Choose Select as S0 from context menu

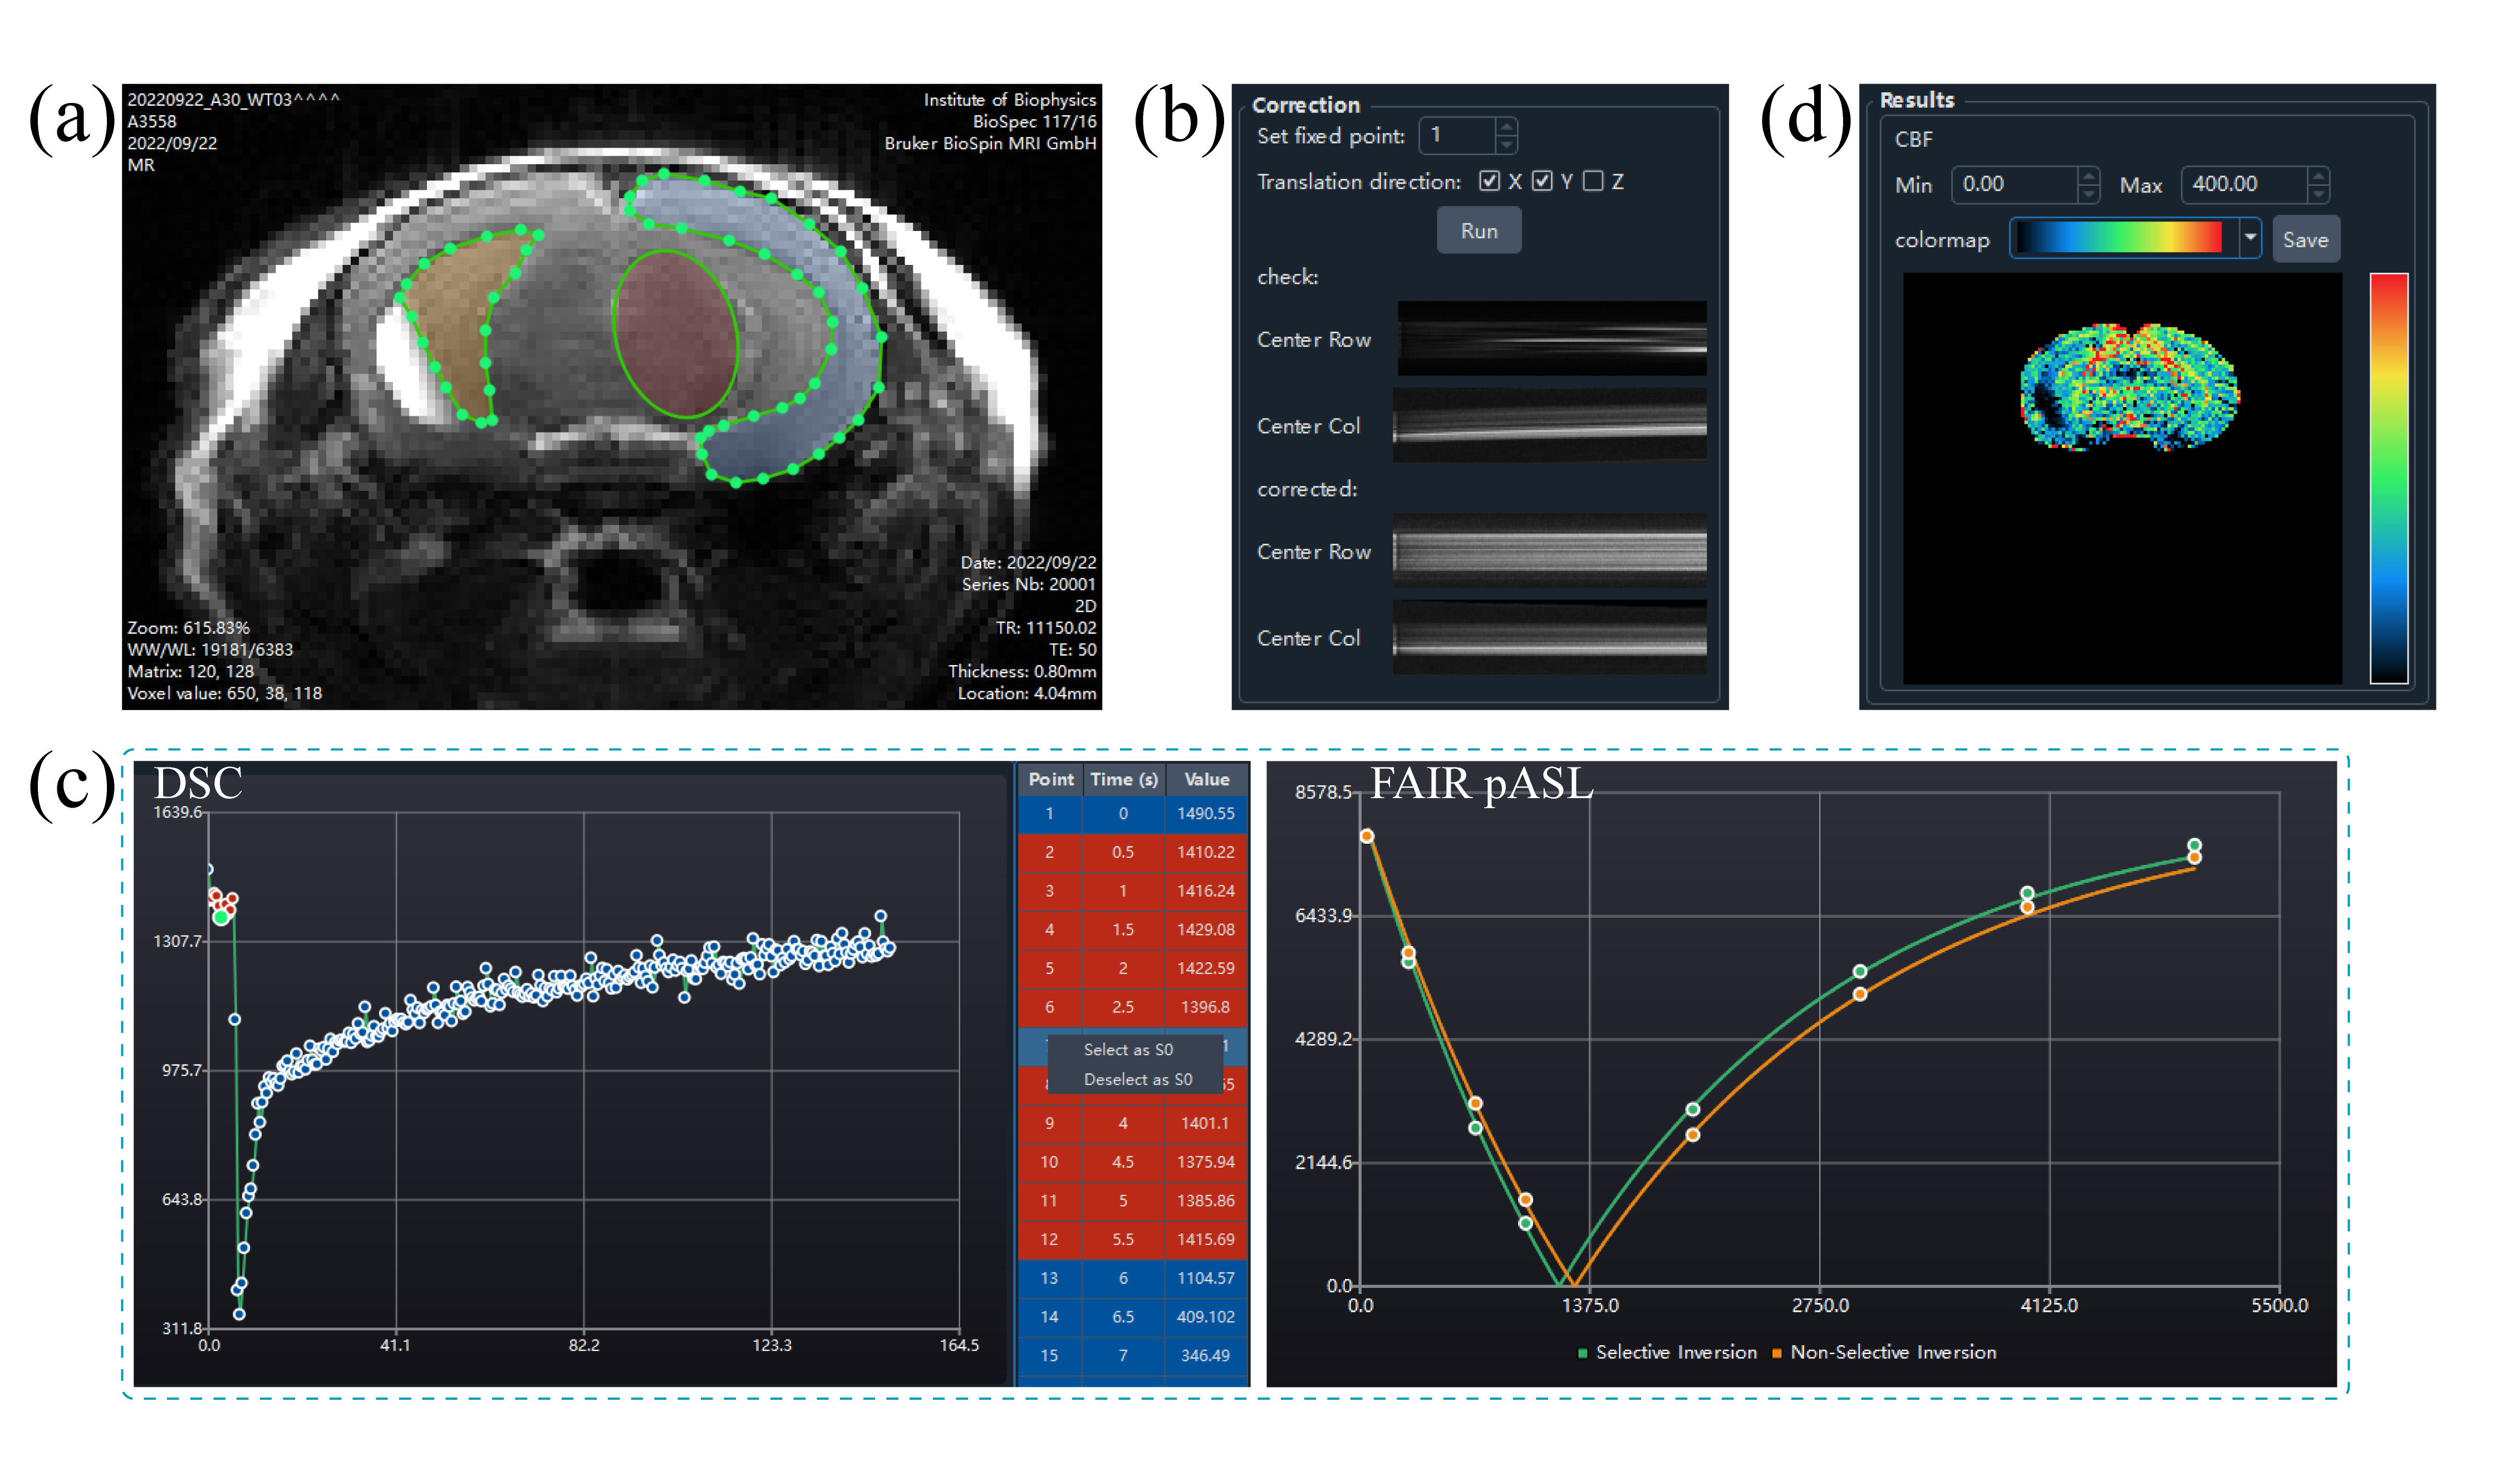click(1128, 1049)
